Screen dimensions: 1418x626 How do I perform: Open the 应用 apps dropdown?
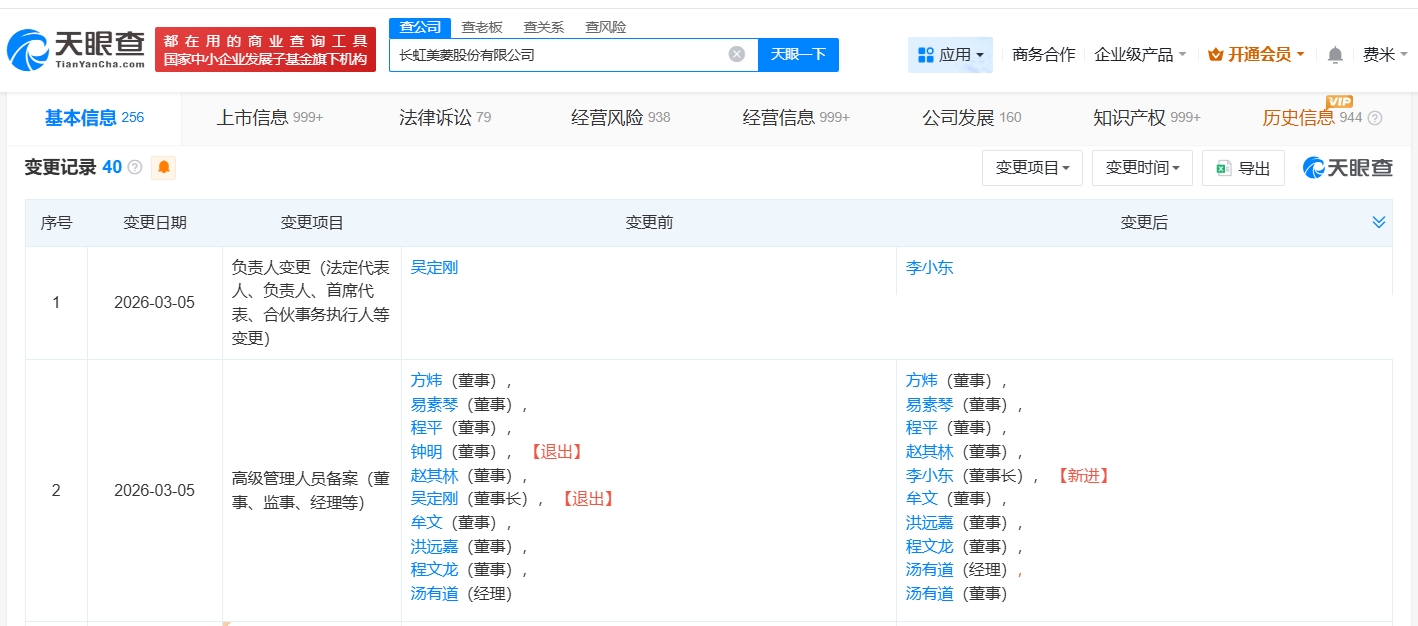click(950, 55)
